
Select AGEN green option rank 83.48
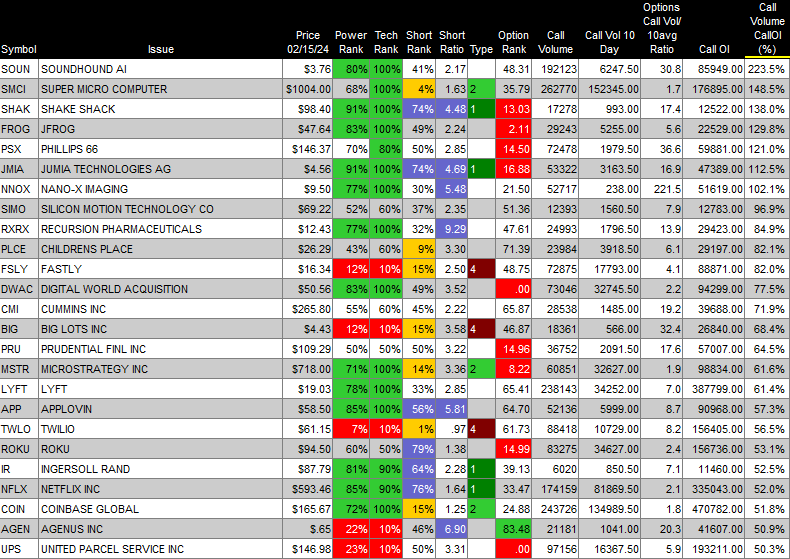coord(513,529)
